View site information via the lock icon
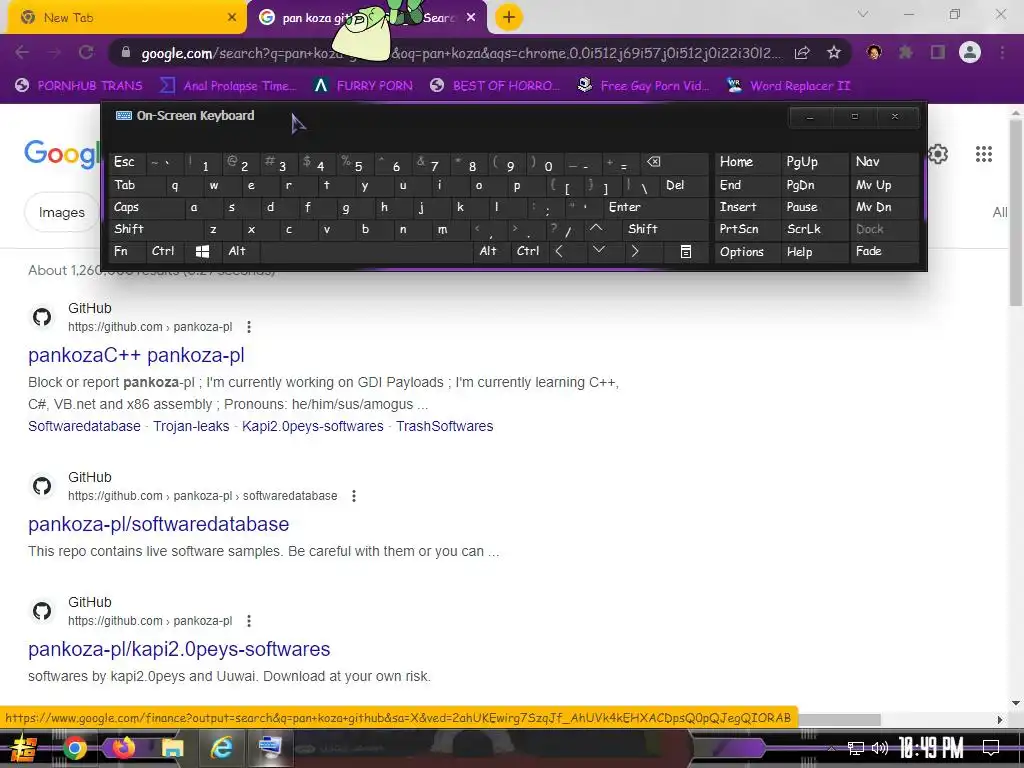The width and height of the screenshot is (1024, 768). (x=126, y=53)
